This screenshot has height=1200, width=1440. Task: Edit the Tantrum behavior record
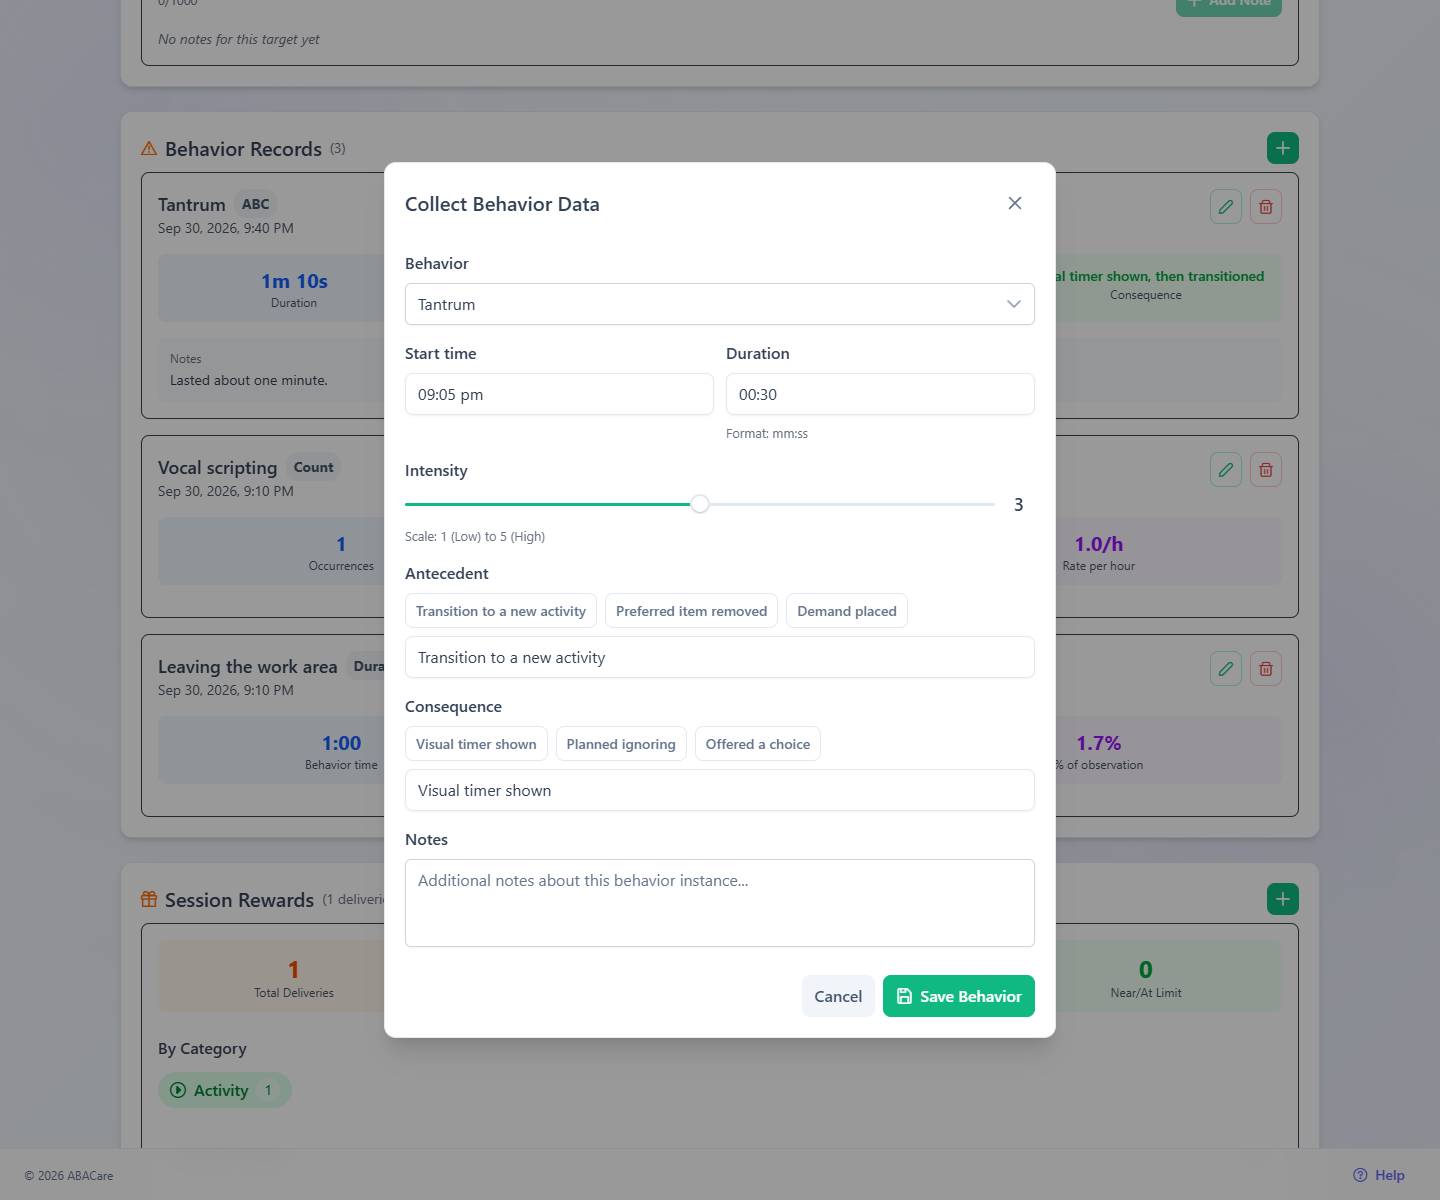point(1226,207)
